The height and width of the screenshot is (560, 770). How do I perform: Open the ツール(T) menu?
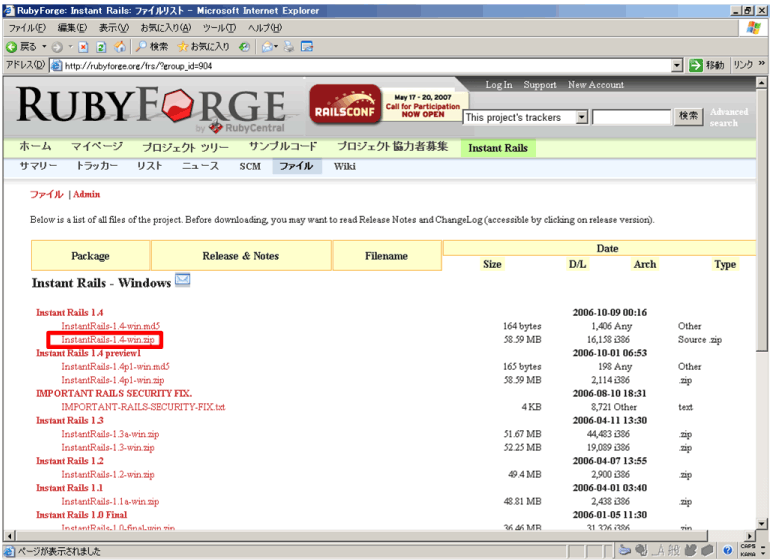tap(219, 28)
